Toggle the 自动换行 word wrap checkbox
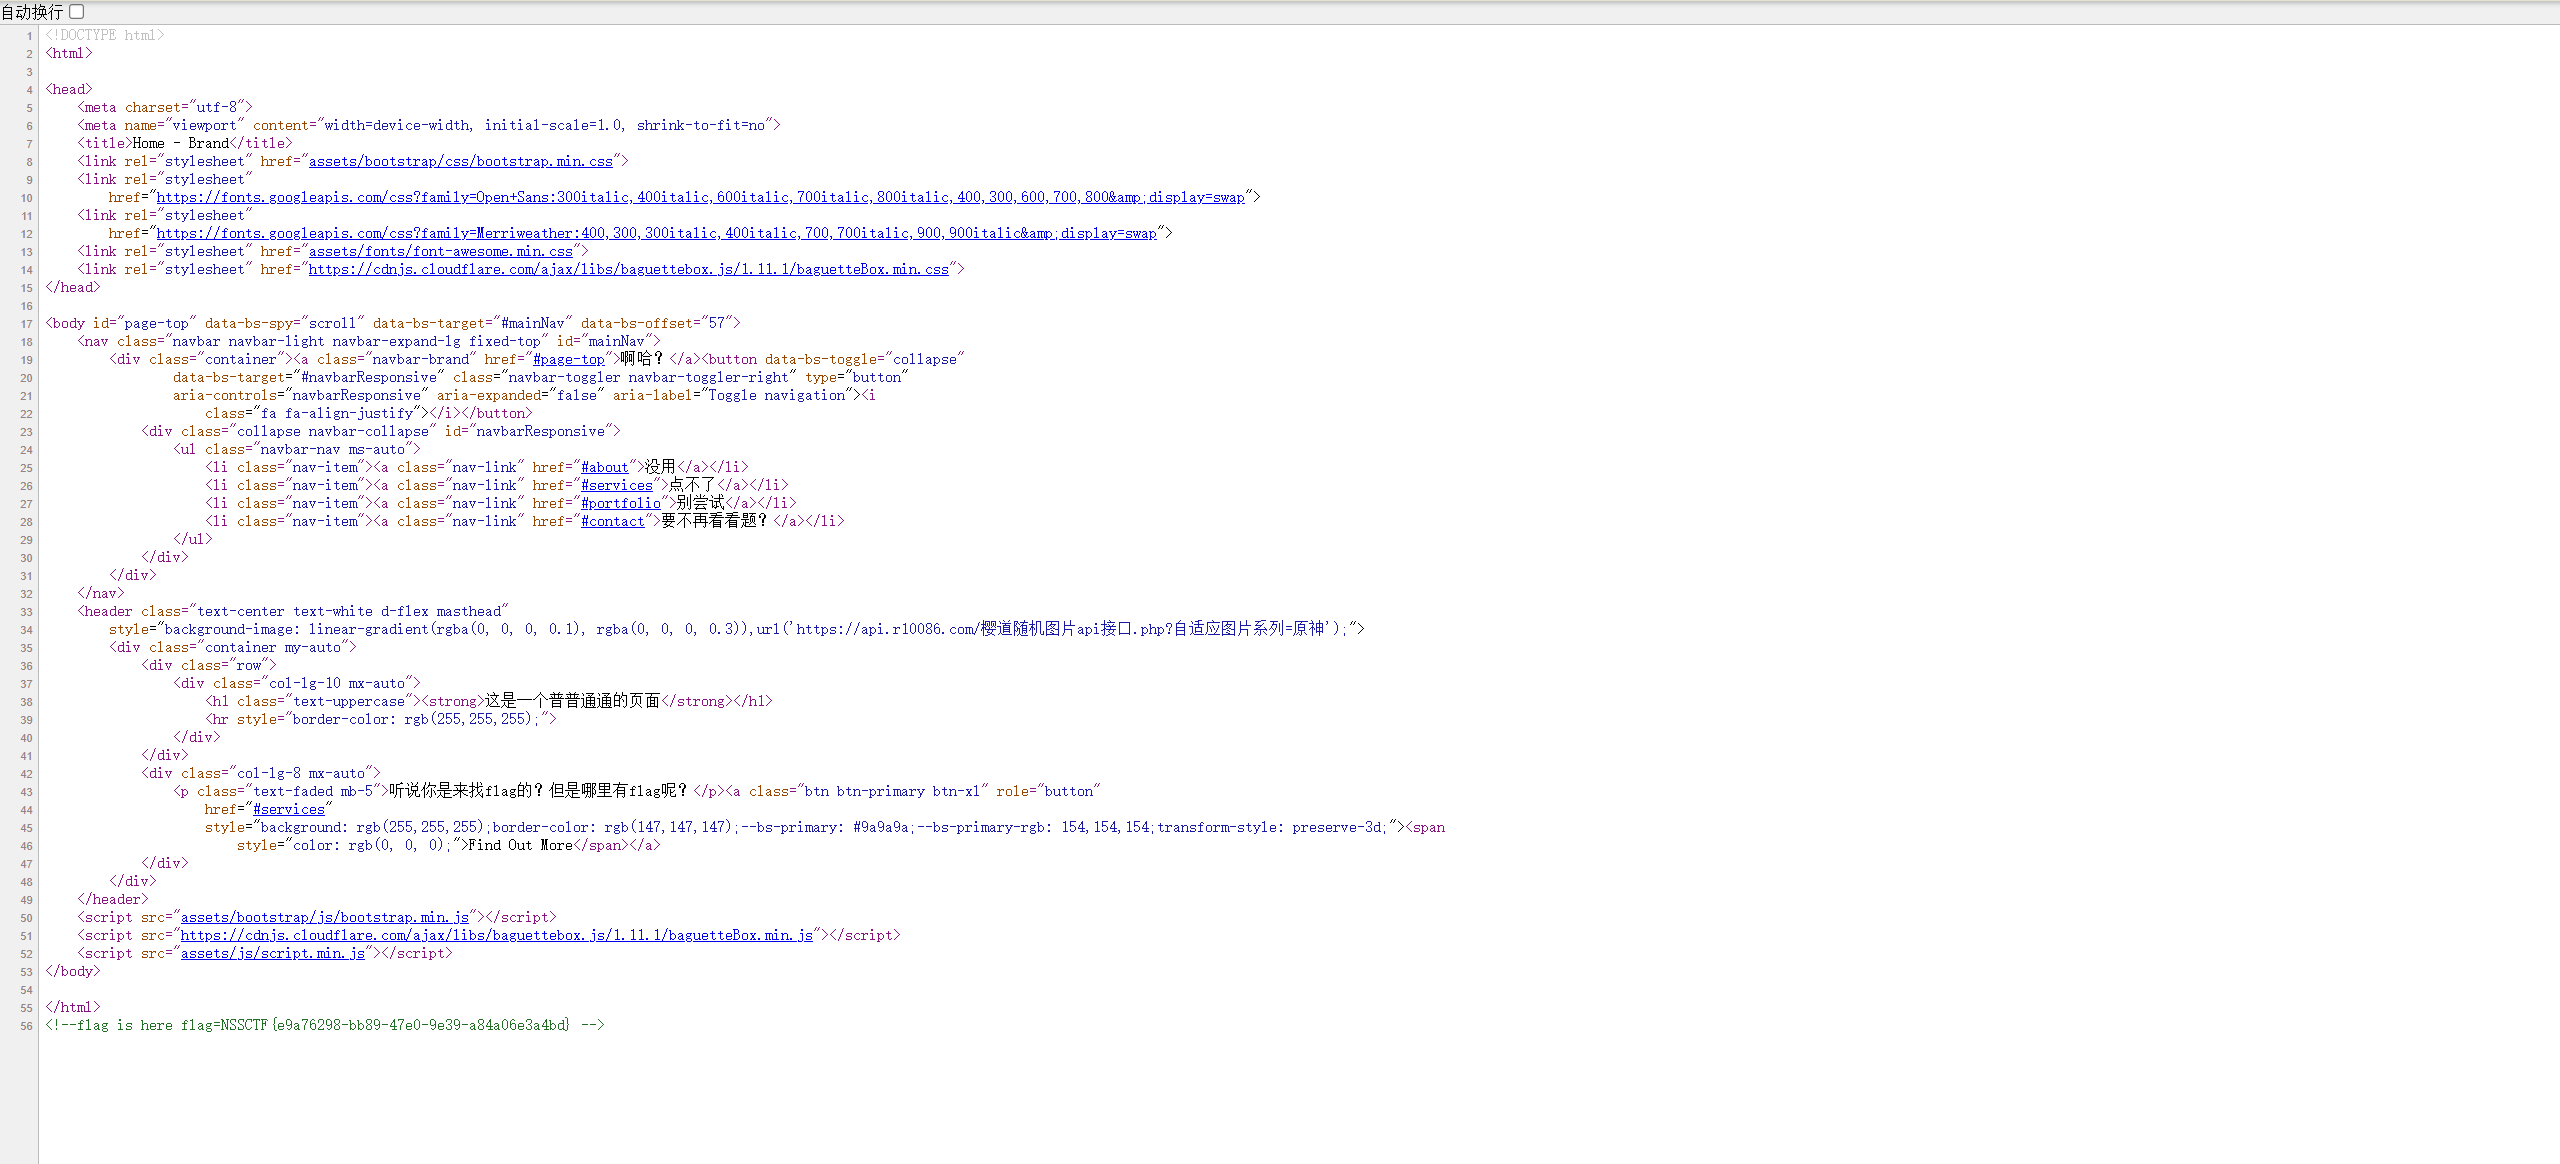Screen dimensions: 2560x1164 (x=75, y=12)
